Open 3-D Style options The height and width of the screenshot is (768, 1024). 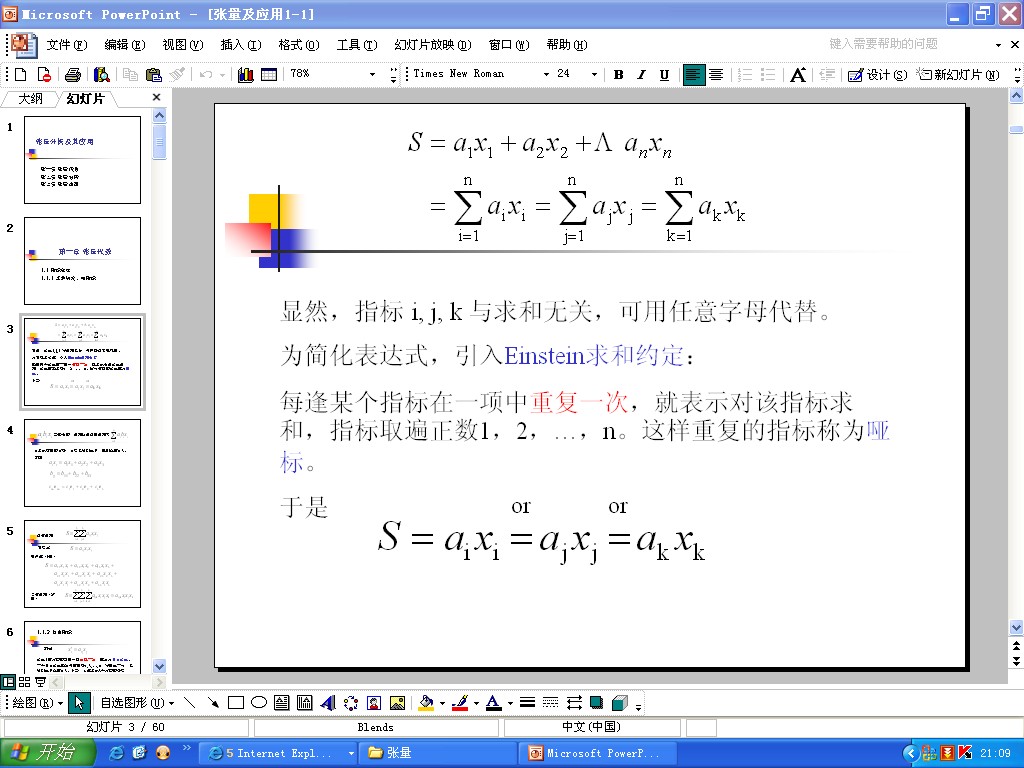click(620, 703)
